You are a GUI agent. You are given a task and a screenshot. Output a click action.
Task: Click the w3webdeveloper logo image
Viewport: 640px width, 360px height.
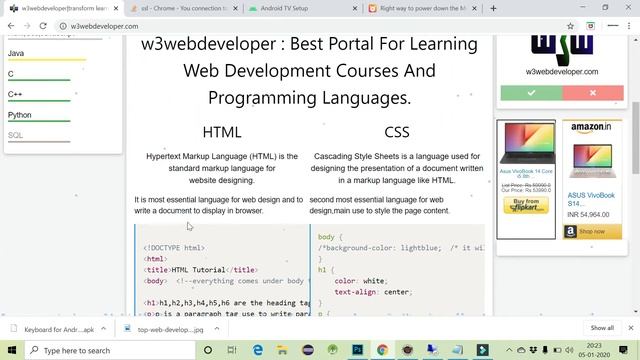click(562, 51)
